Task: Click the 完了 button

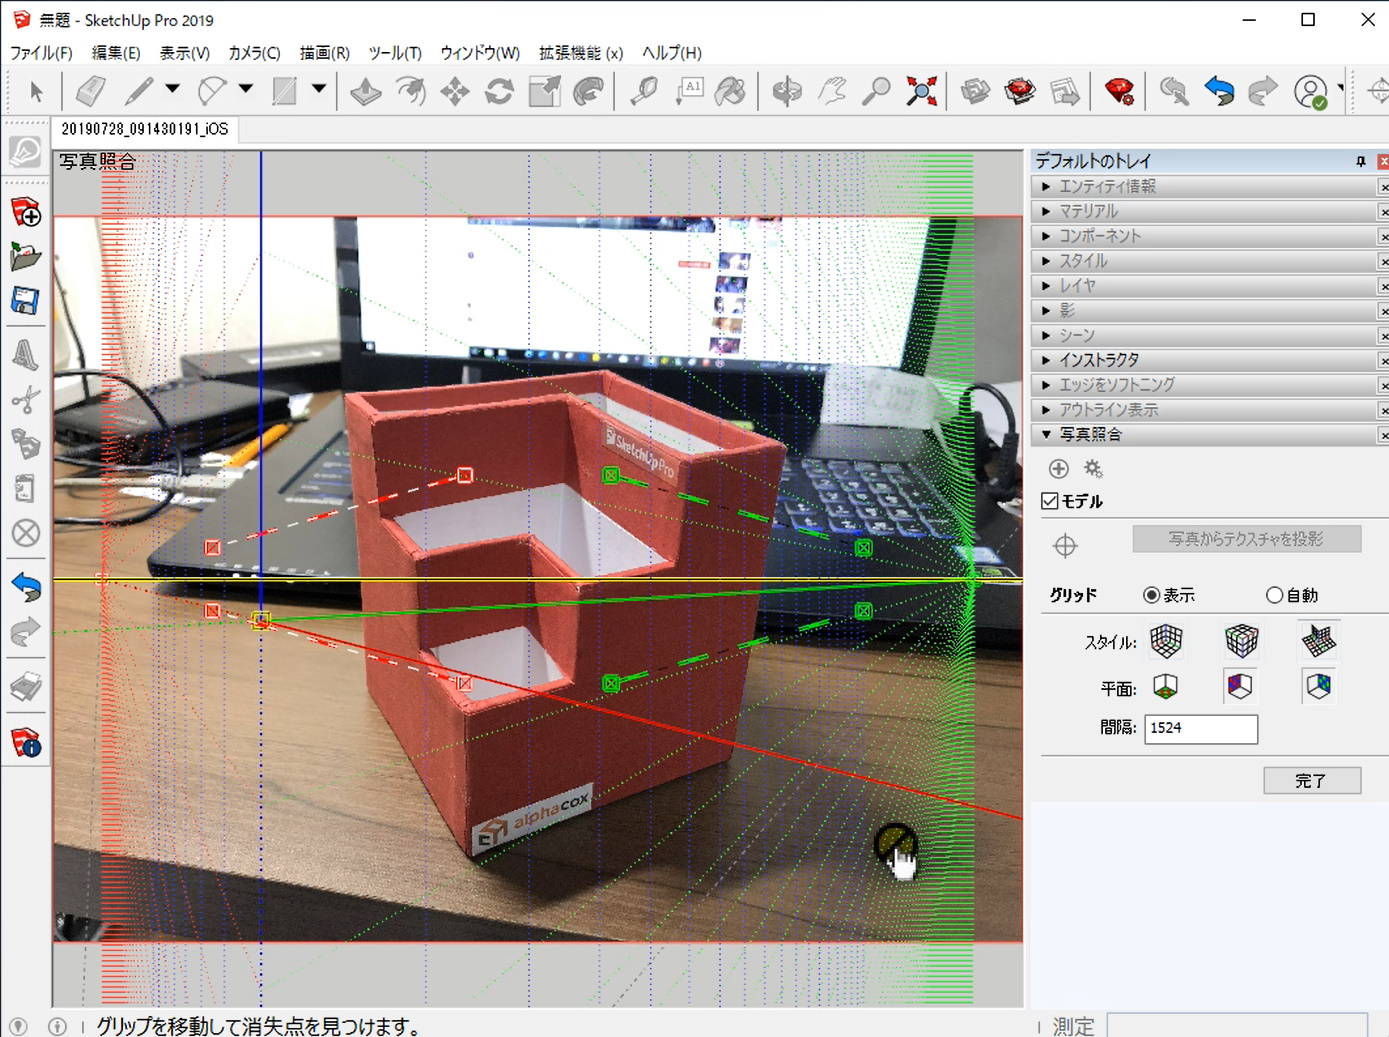Action: [x=1312, y=780]
